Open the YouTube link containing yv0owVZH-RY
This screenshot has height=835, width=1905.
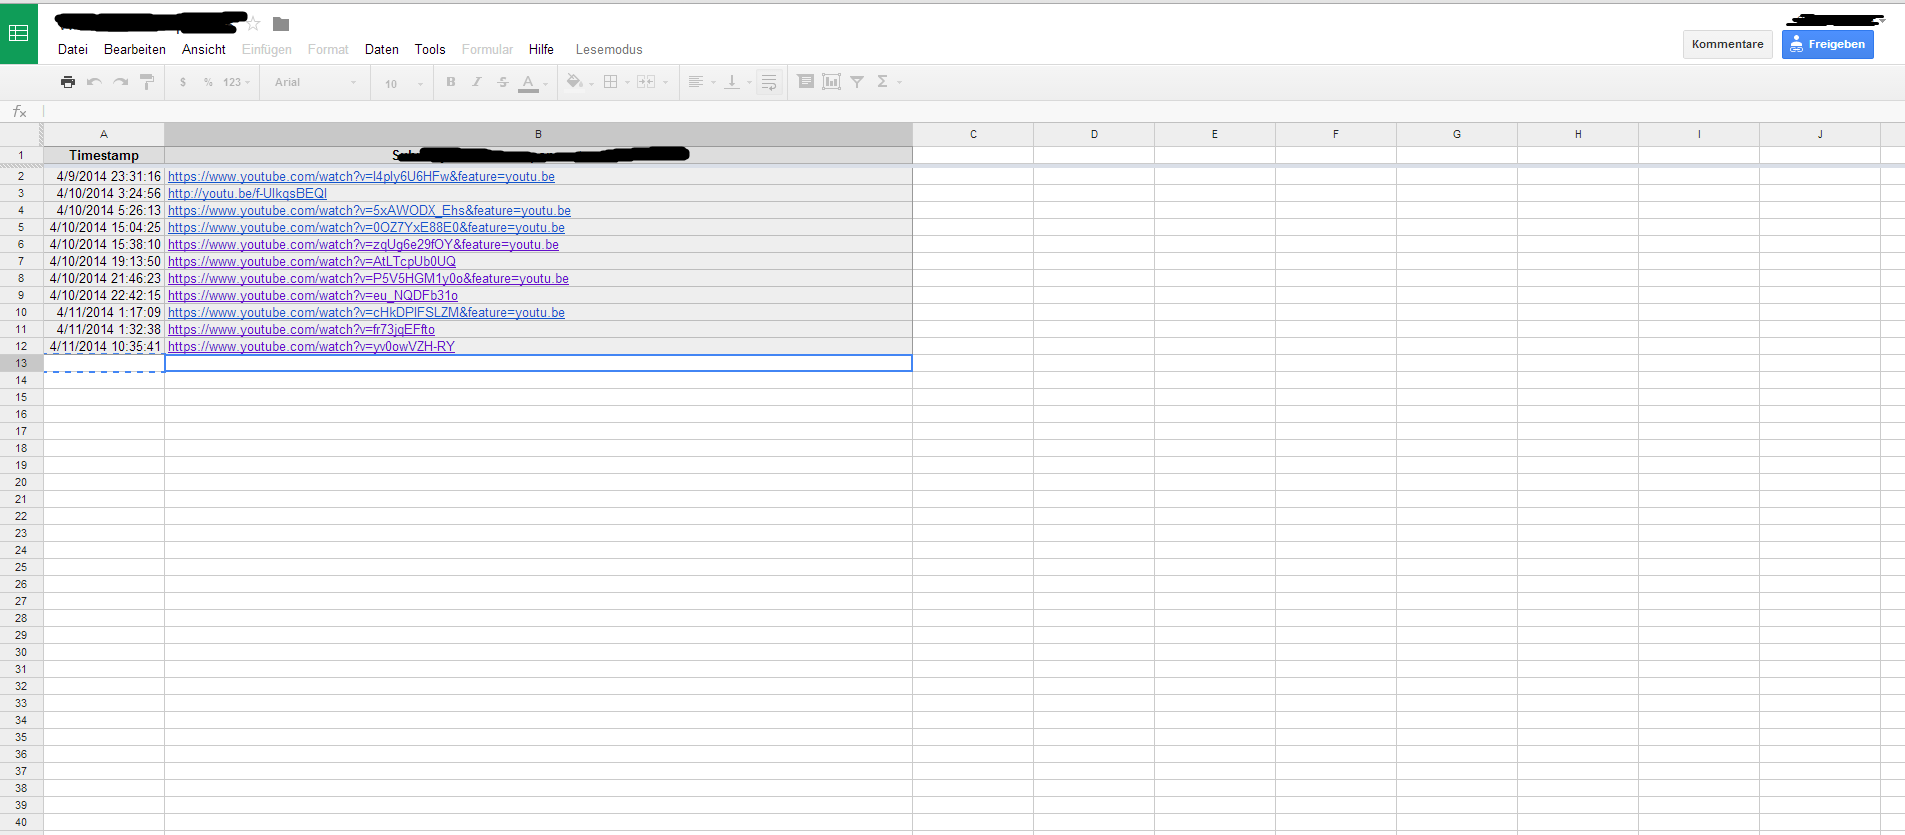[311, 347]
